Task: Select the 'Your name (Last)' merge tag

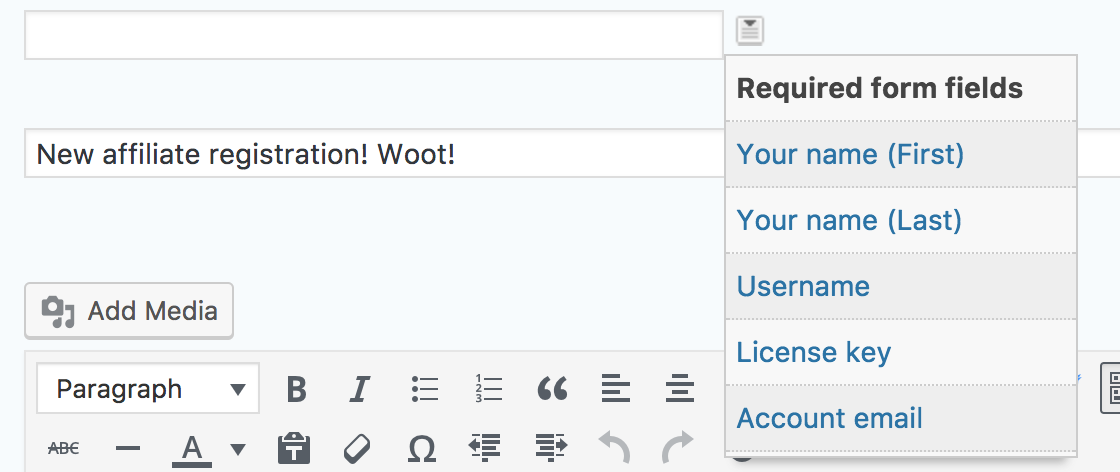Action: [901, 220]
